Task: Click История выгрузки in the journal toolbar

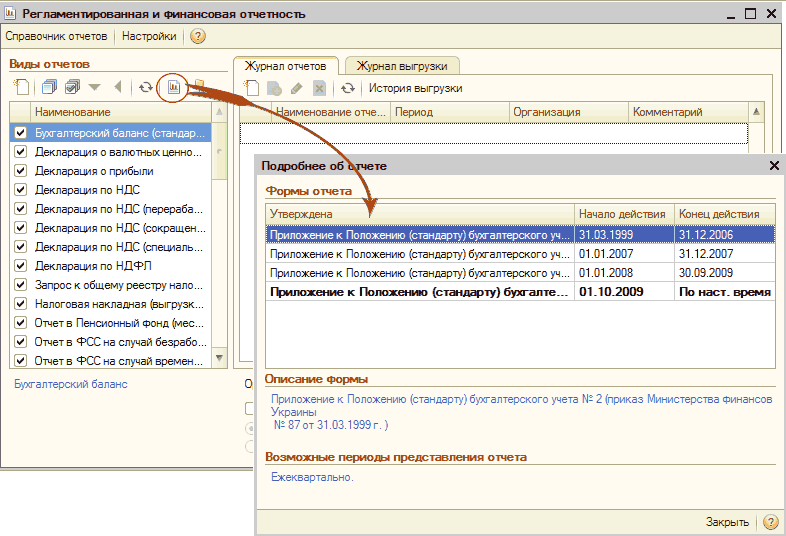Action: point(416,88)
